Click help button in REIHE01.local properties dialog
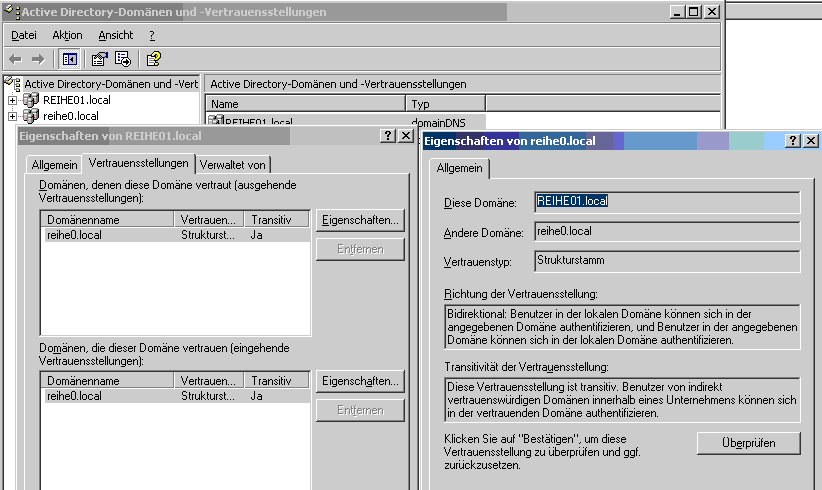Screen dimensions: 822x490 387,136
